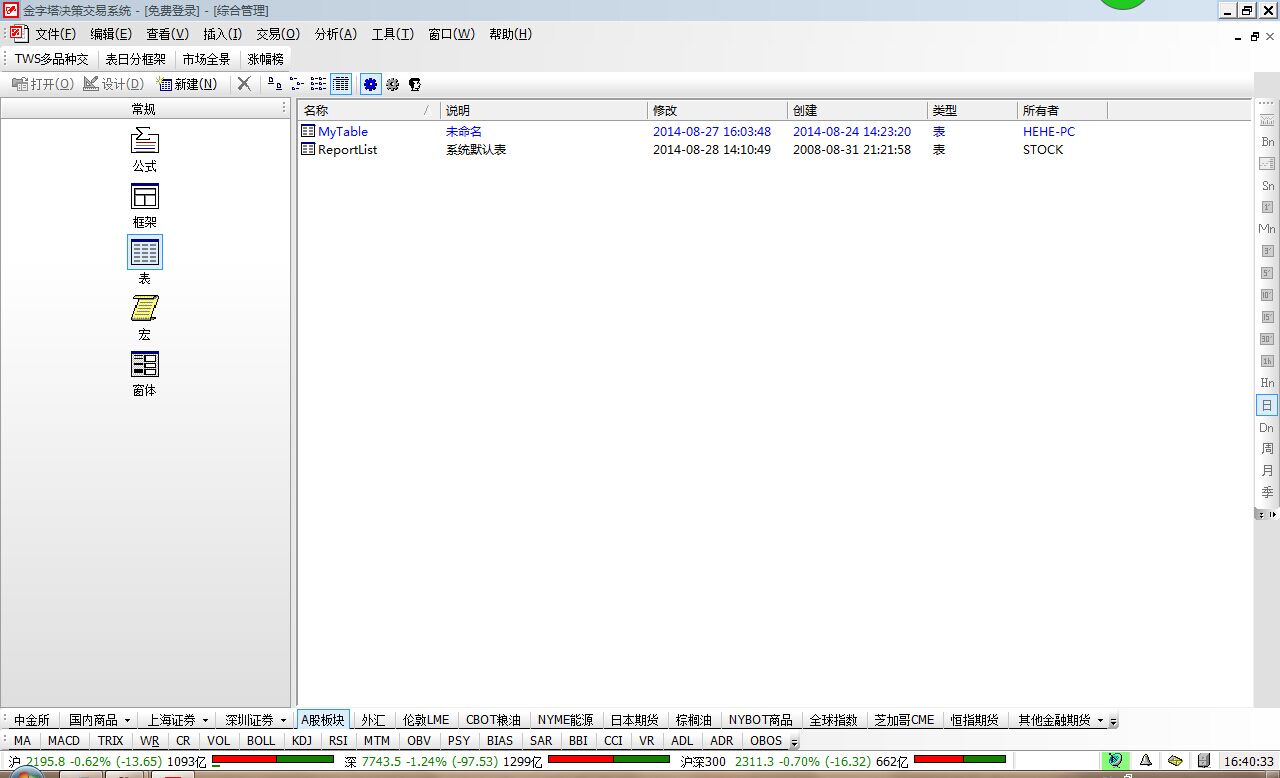Click the MACD indicator button
1280x778 pixels.
(63, 741)
